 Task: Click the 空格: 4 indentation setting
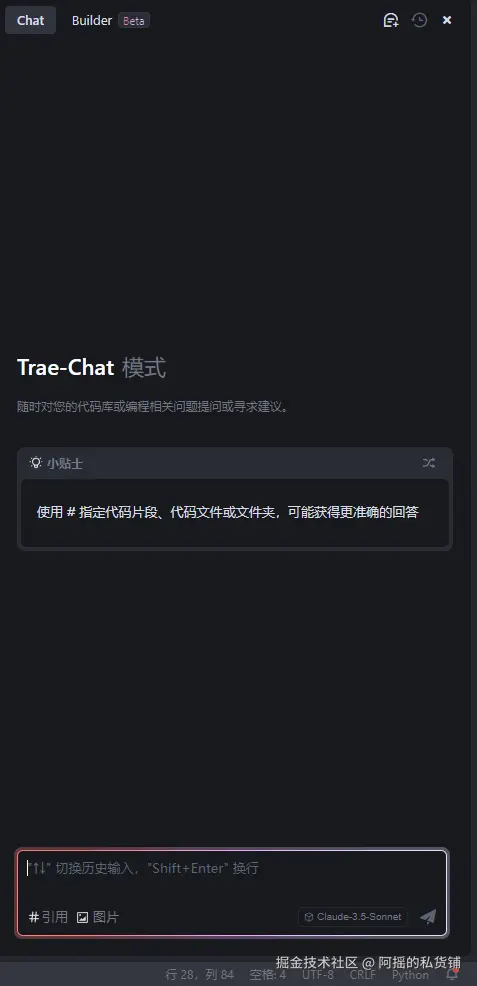(268, 975)
